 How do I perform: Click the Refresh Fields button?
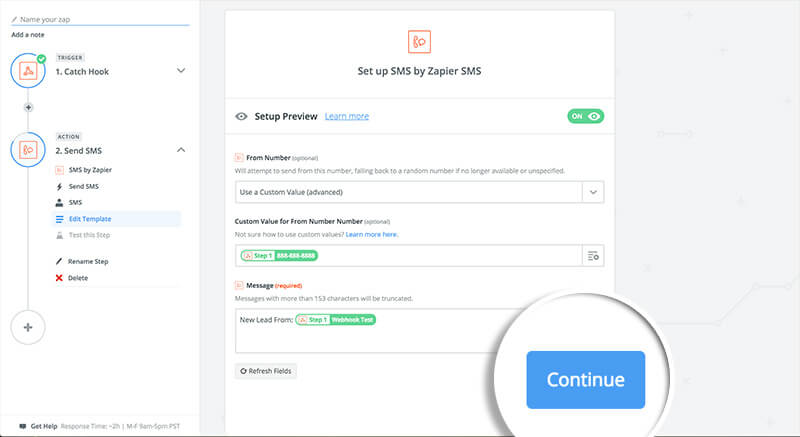point(266,371)
